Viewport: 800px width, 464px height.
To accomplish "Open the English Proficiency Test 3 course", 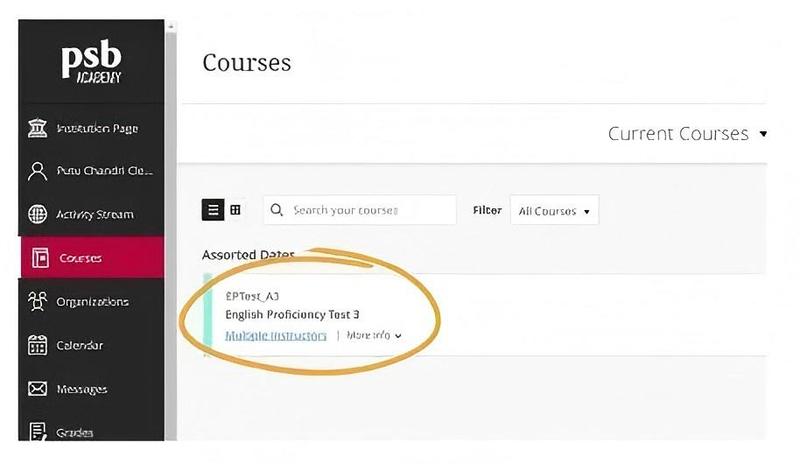I will [x=292, y=314].
